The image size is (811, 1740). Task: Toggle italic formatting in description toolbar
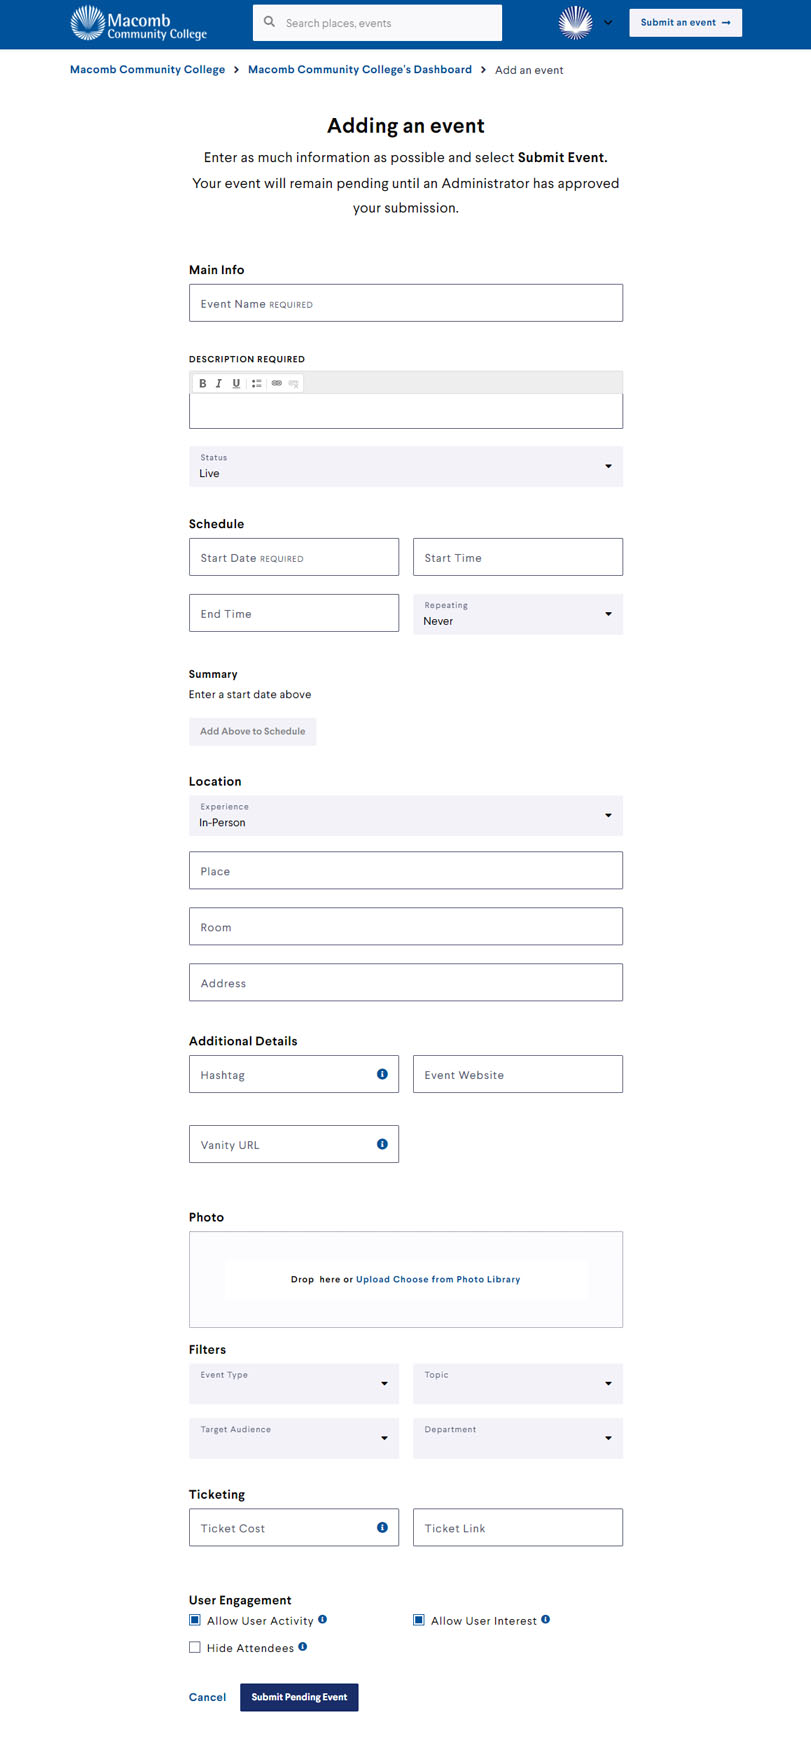tap(219, 383)
